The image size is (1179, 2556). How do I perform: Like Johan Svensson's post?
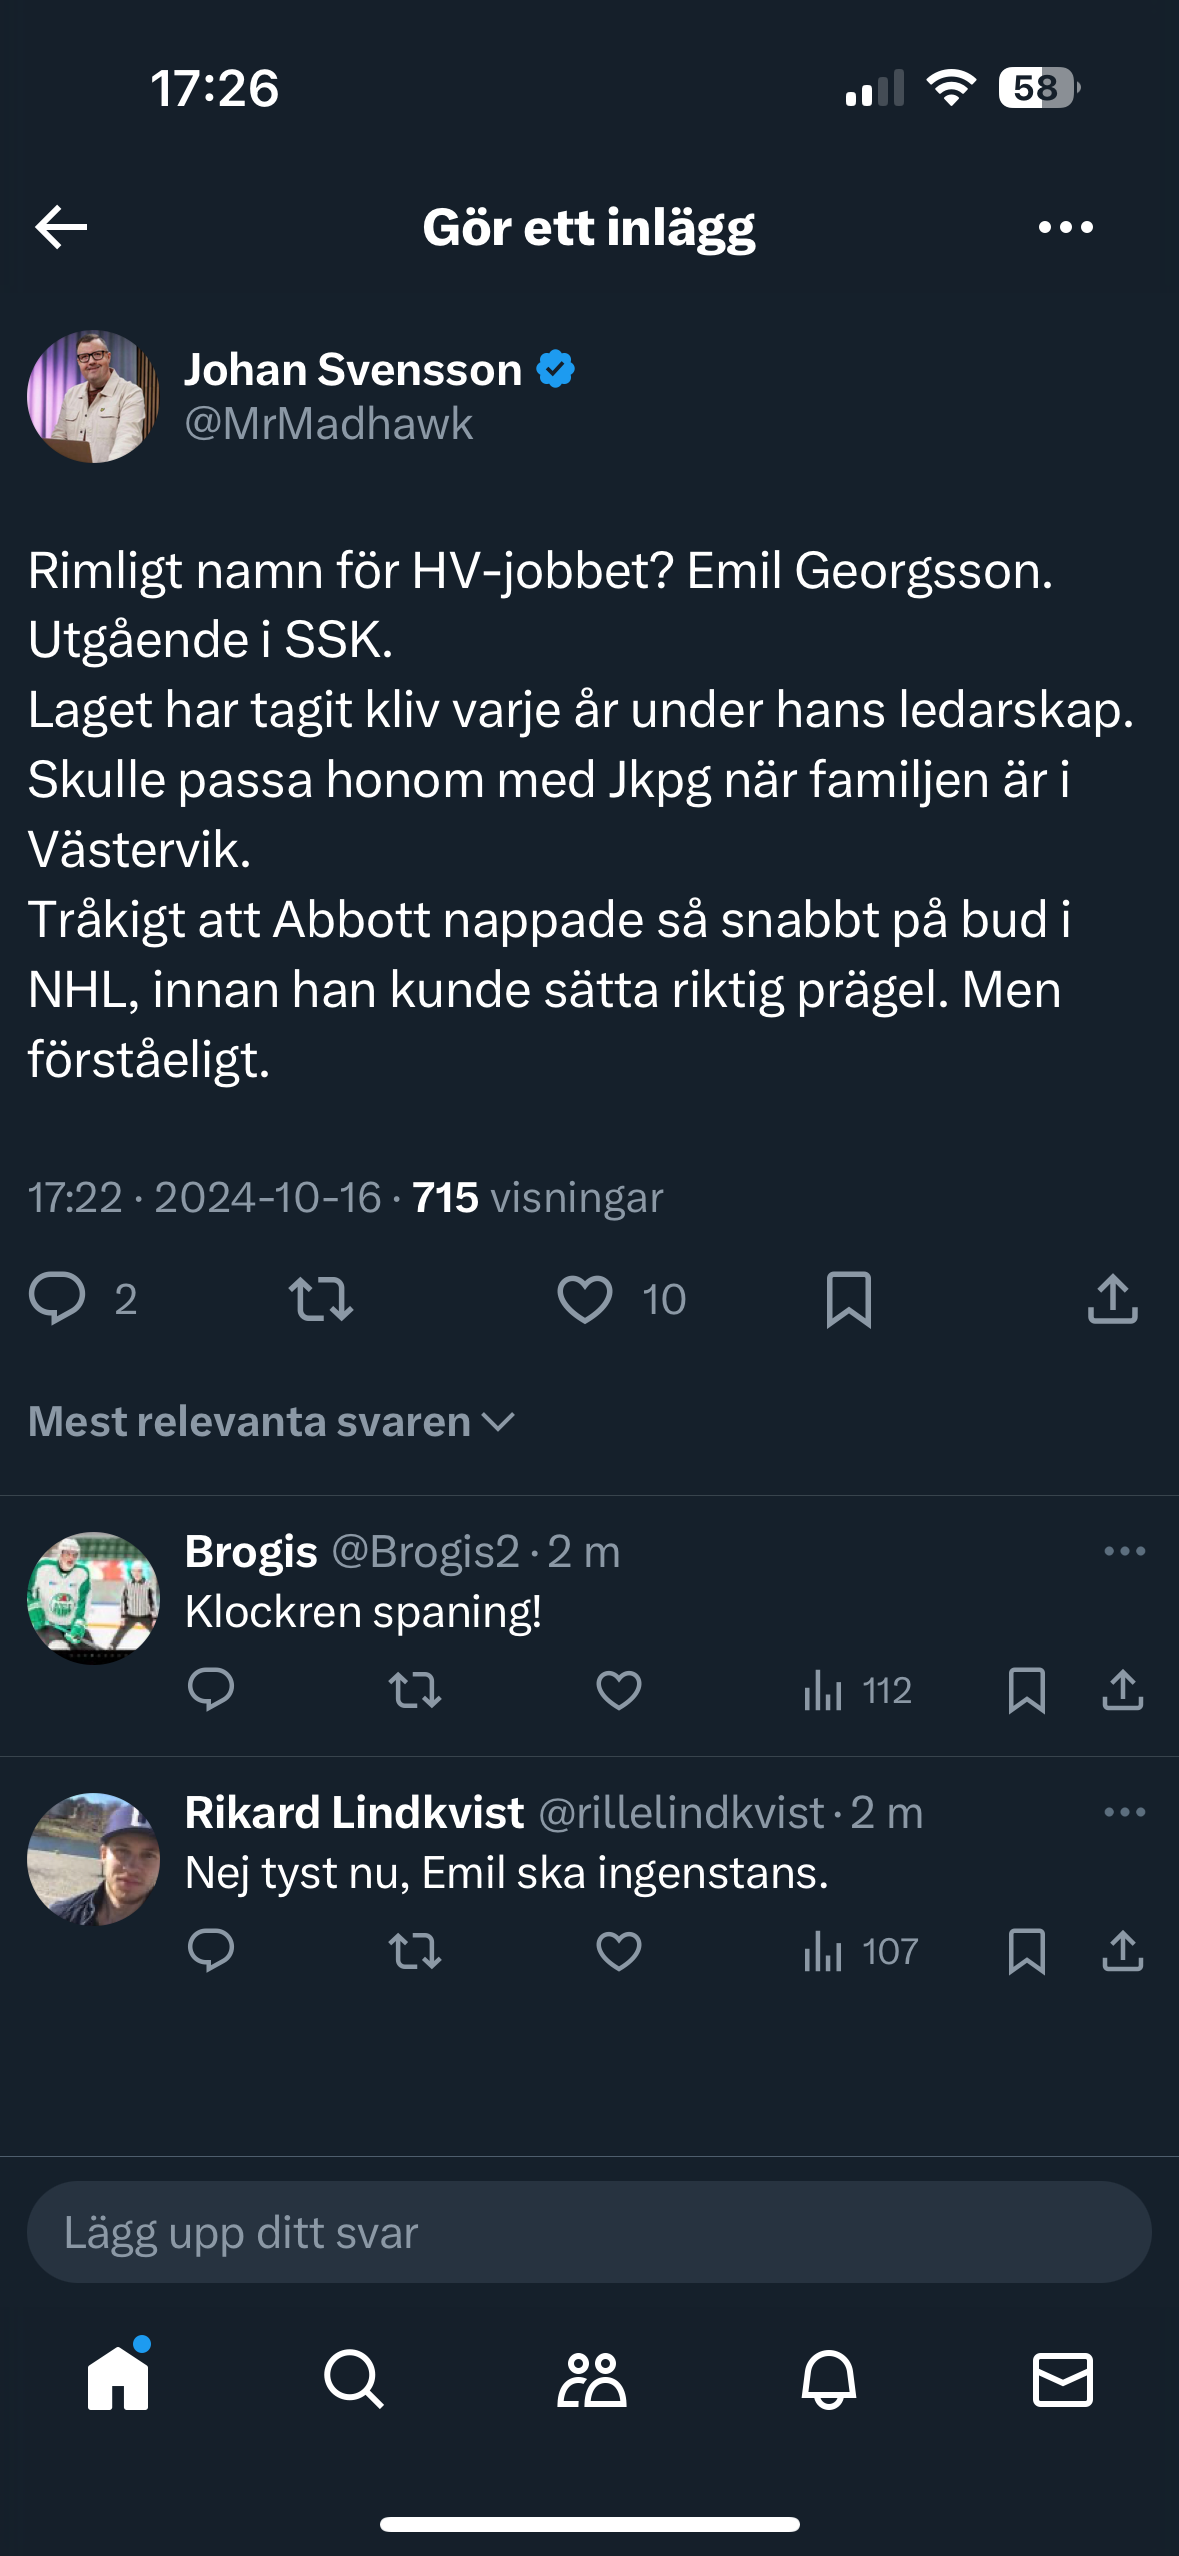click(x=585, y=1299)
